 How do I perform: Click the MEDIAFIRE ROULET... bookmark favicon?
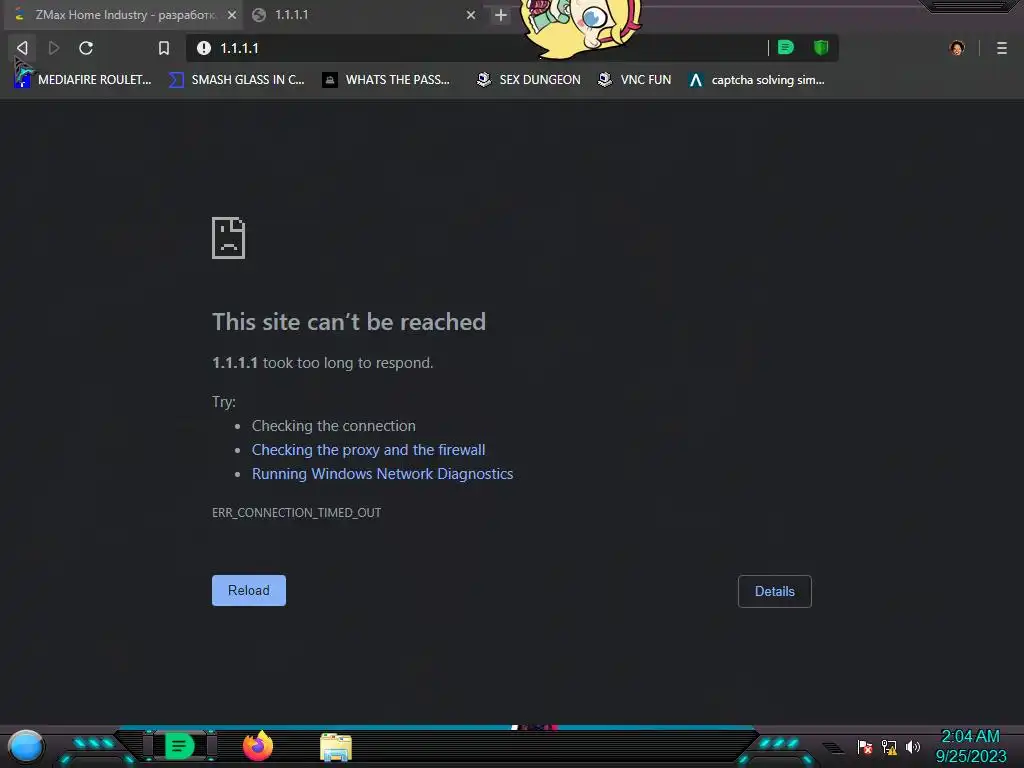coord(23,79)
